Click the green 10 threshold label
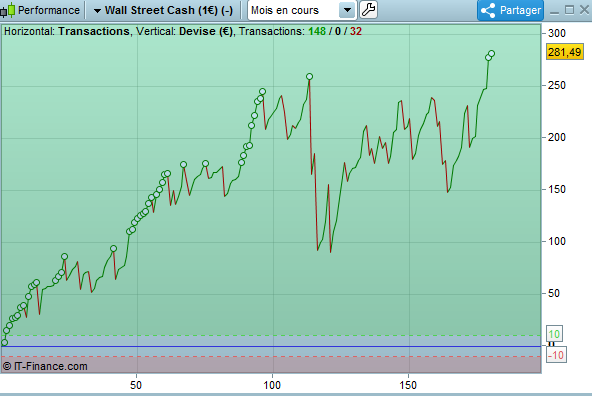This screenshot has height=396, width=592. tap(554, 334)
